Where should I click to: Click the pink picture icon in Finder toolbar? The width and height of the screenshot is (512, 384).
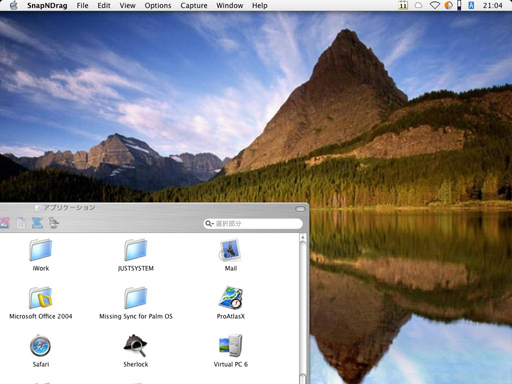tap(5, 223)
